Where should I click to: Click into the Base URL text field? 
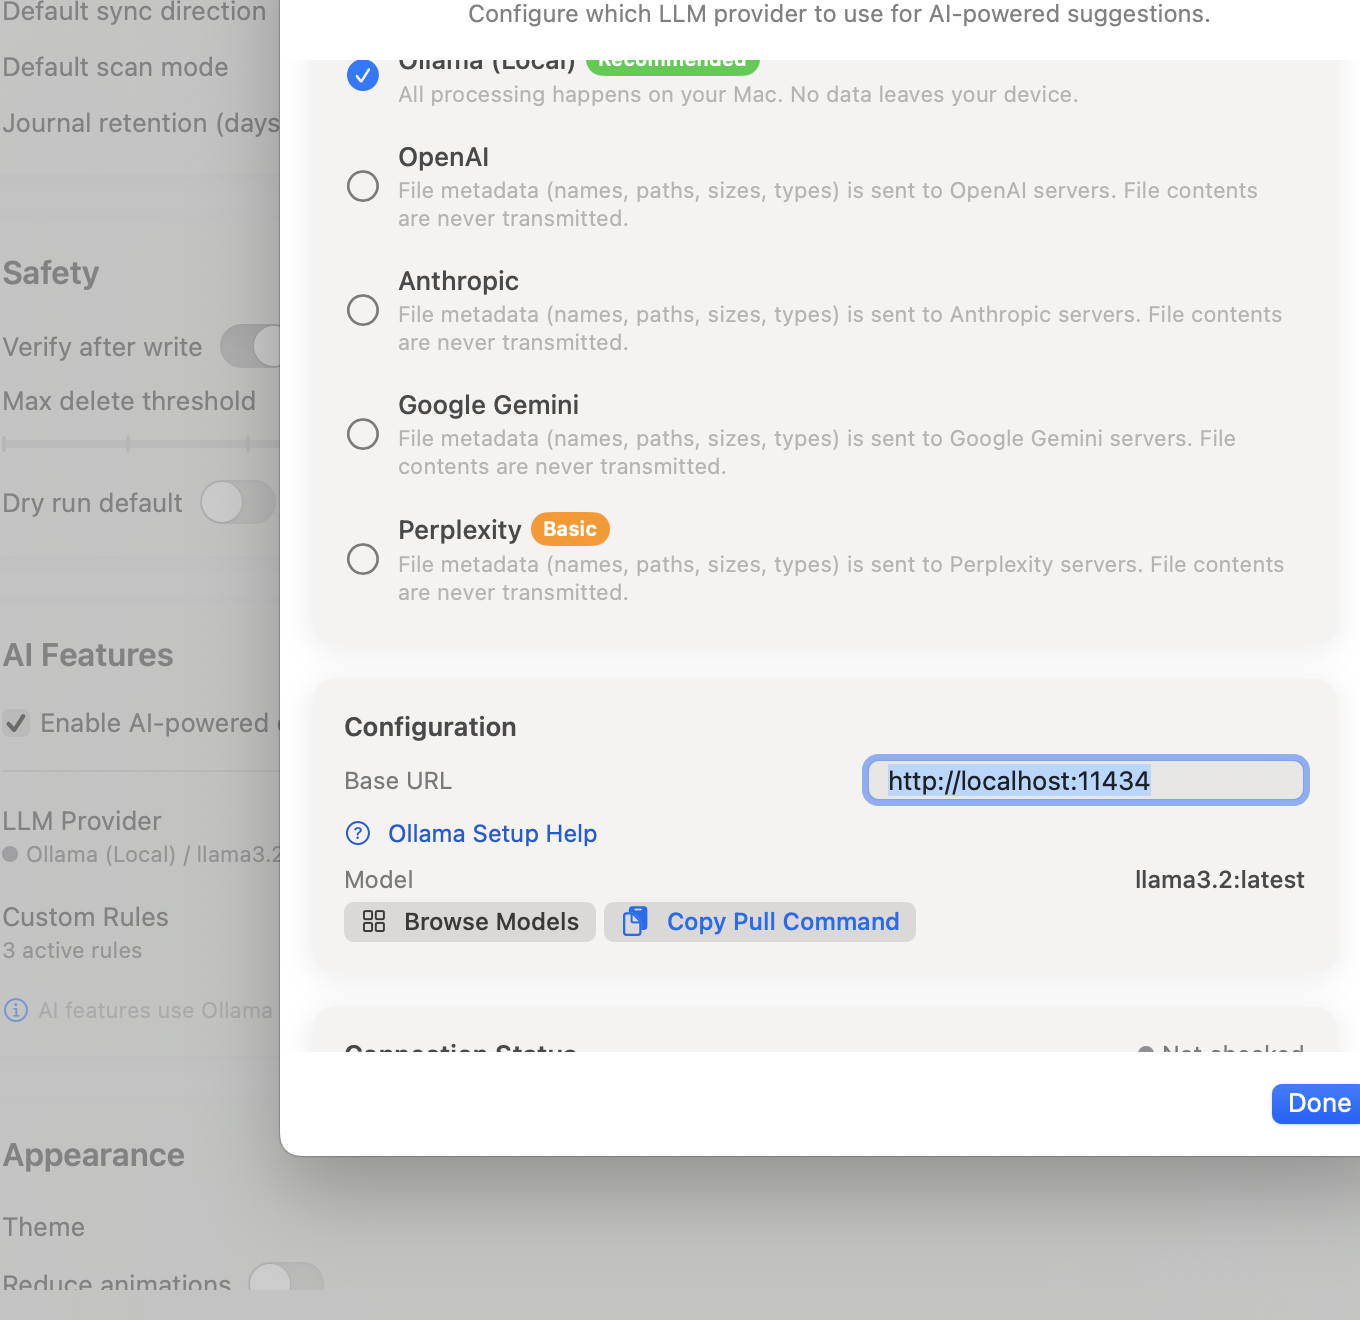click(x=1085, y=780)
